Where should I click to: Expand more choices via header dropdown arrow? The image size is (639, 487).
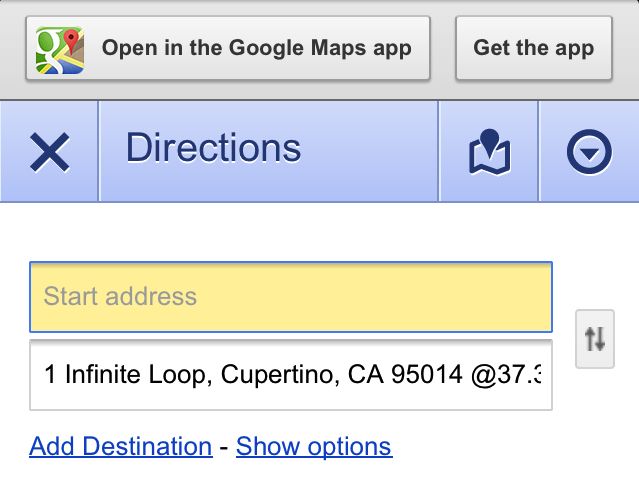pyautogui.click(x=588, y=152)
